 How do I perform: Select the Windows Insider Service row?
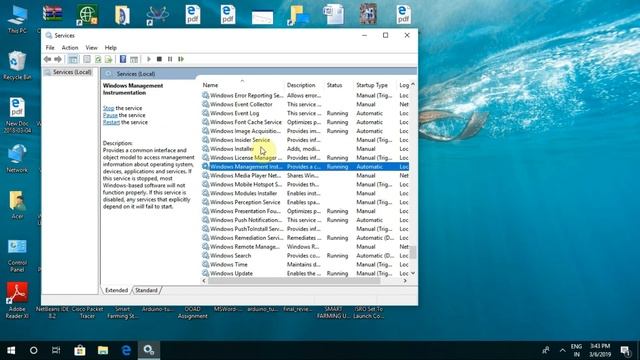coord(305,140)
